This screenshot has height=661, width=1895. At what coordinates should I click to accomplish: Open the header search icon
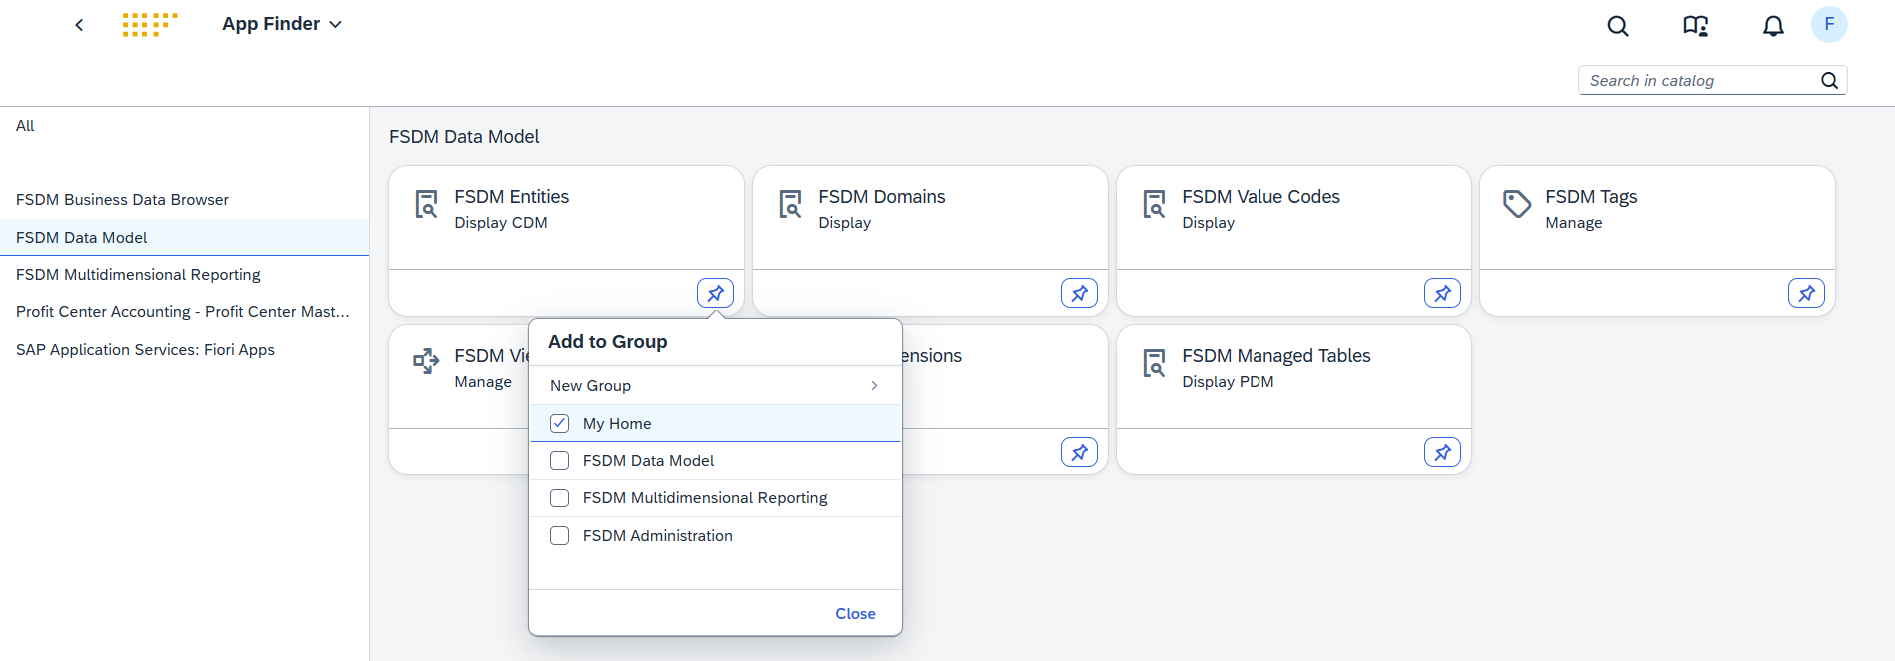[x=1618, y=26]
